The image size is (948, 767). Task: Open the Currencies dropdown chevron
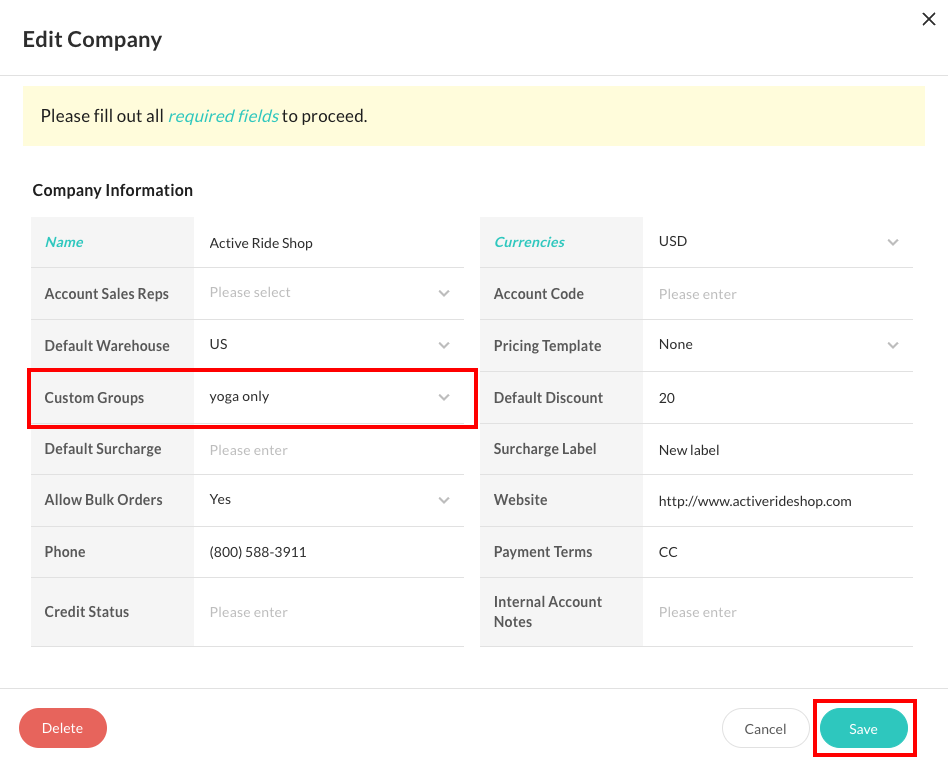pos(893,242)
